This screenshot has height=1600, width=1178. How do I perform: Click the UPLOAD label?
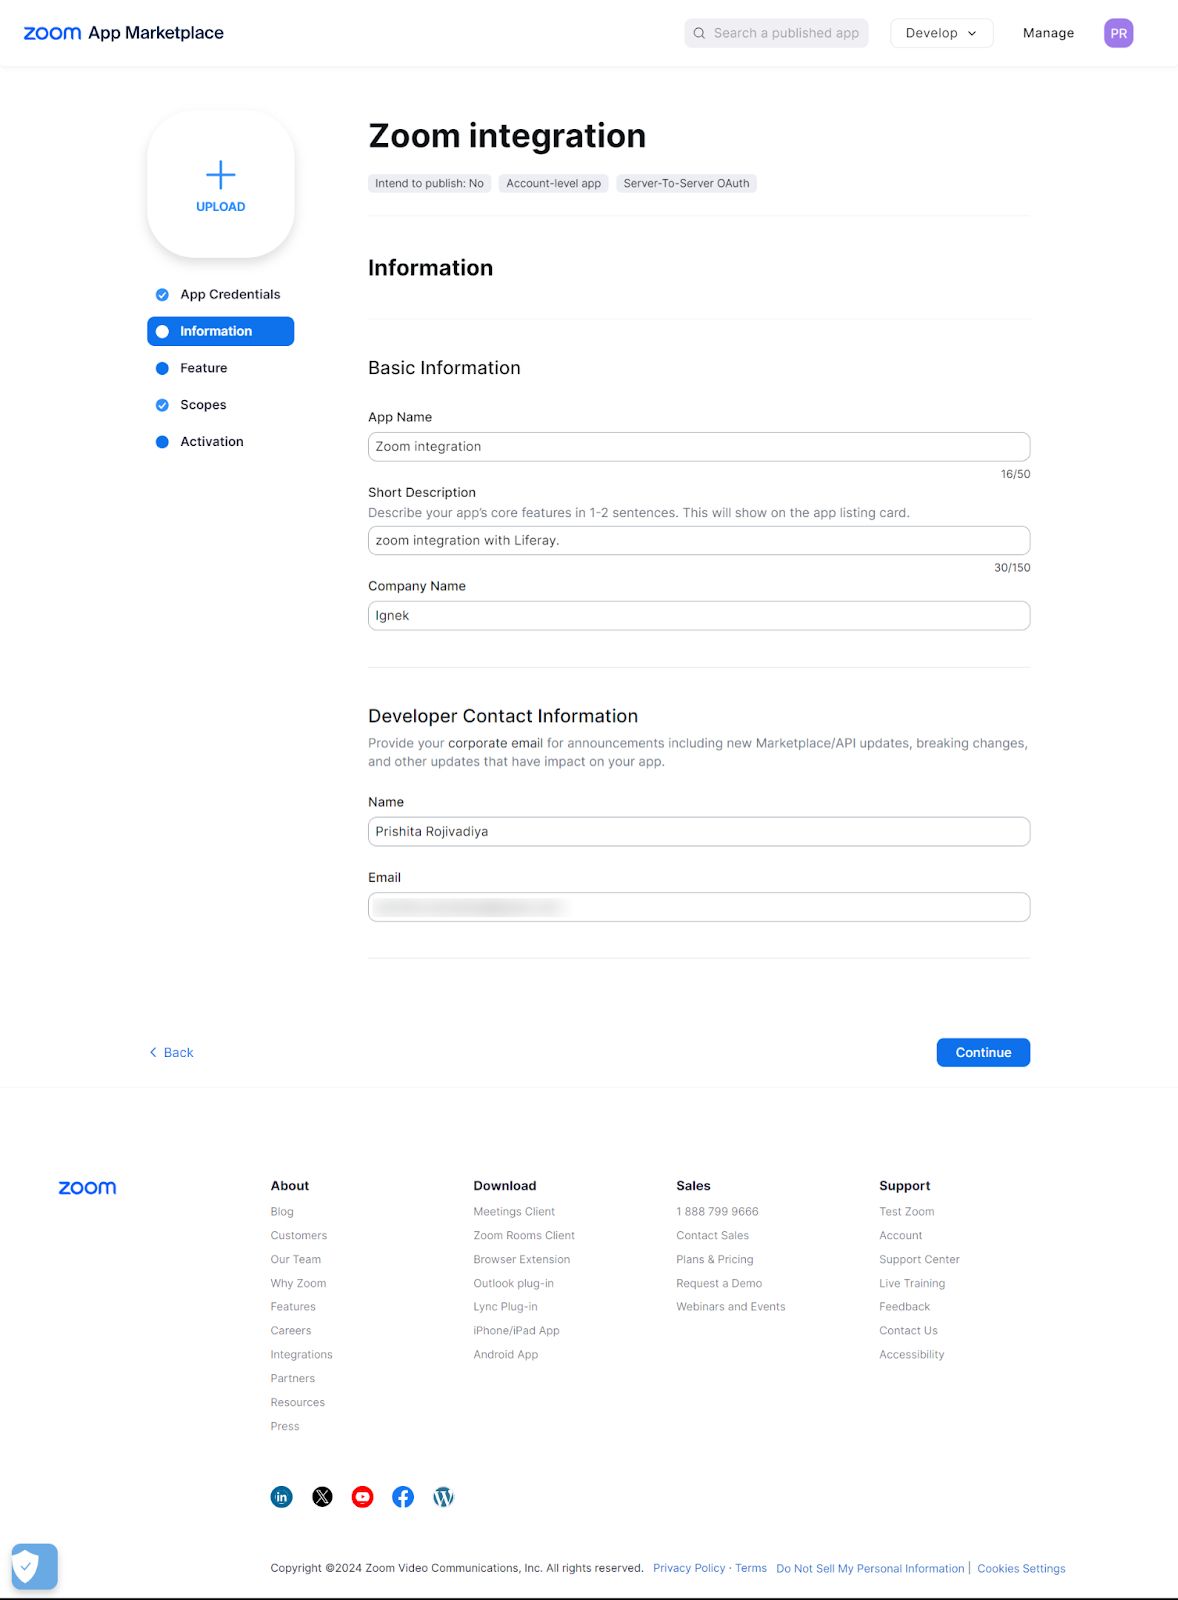pos(220,207)
